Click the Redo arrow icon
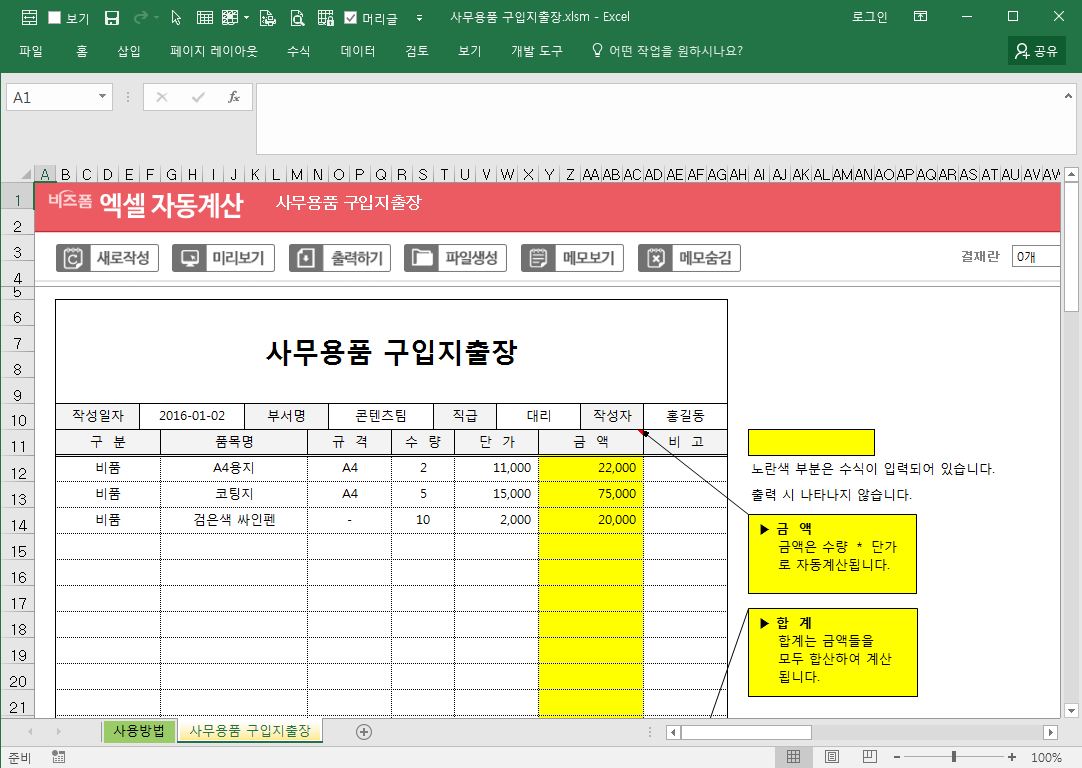 [140, 18]
